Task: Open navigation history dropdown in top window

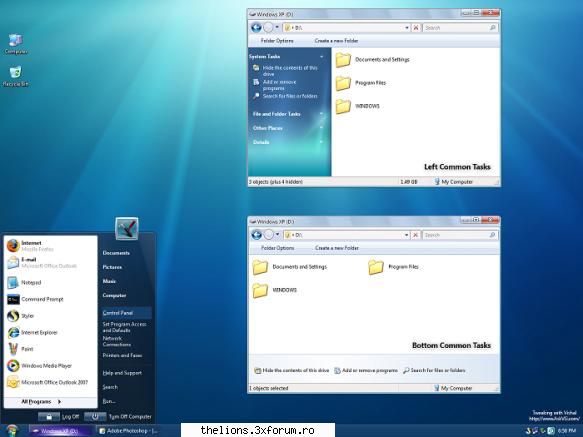Action: coord(277,27)
